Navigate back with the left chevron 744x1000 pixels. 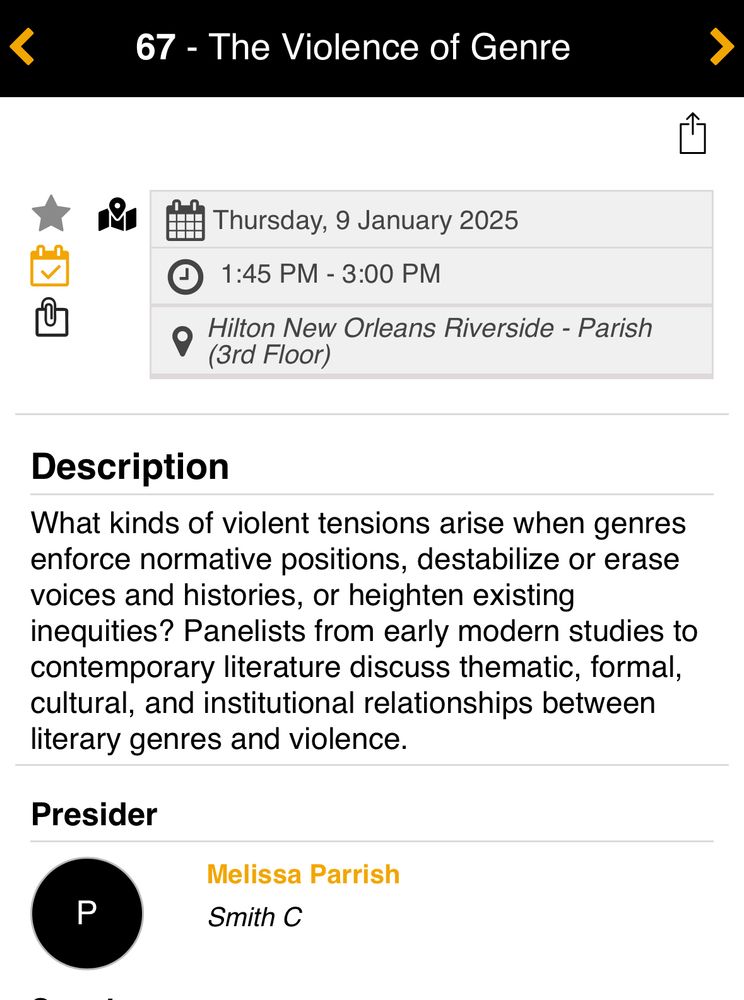tap(22, 46)
